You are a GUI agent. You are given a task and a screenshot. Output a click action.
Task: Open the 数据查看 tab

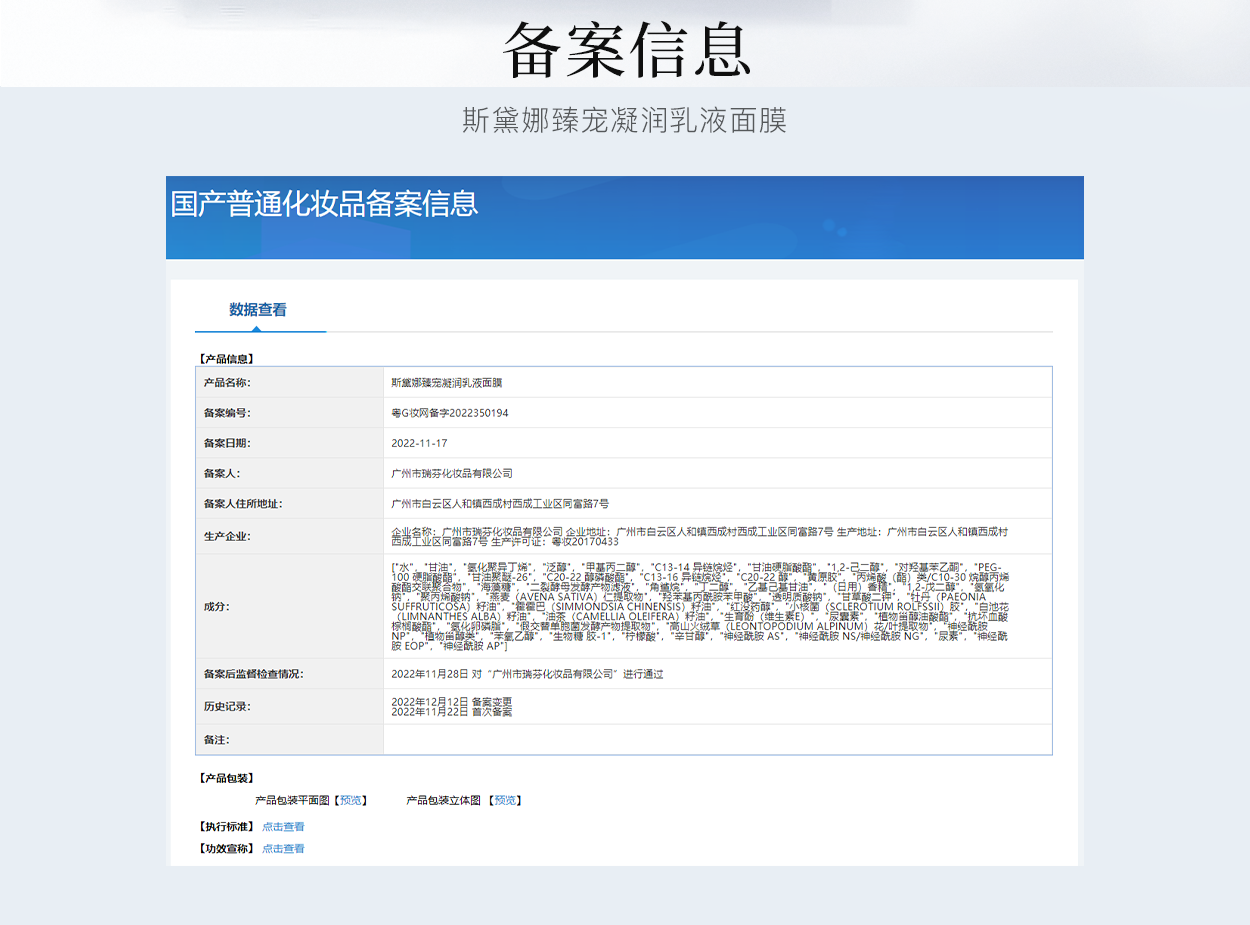pyautogui.click(x=258, y=310)
